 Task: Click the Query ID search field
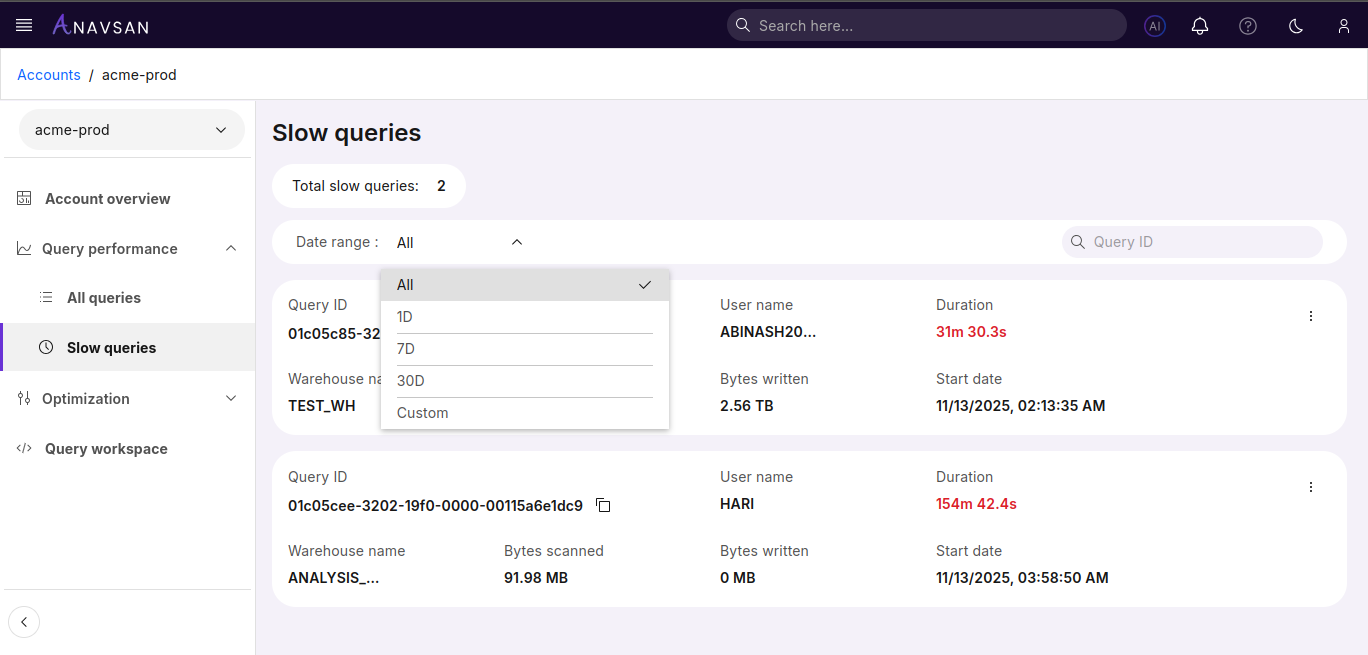[1200, 242]
